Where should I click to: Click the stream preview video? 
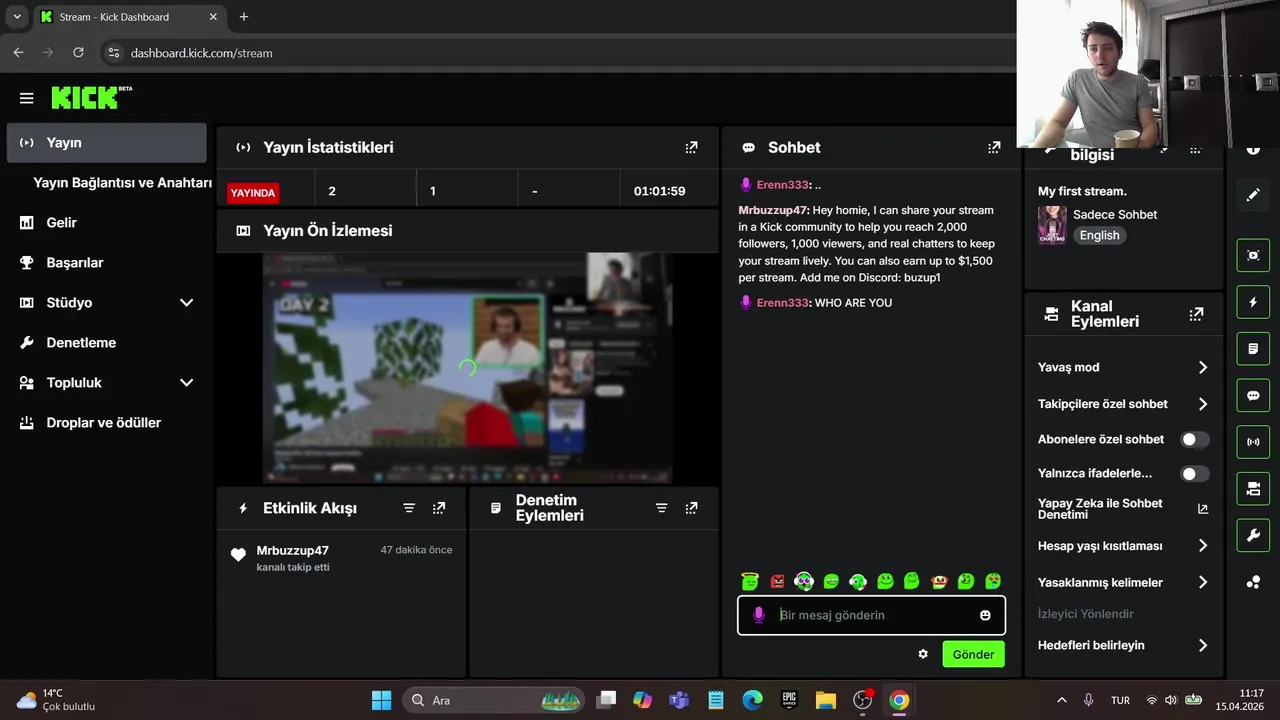(x=467, y=368)
